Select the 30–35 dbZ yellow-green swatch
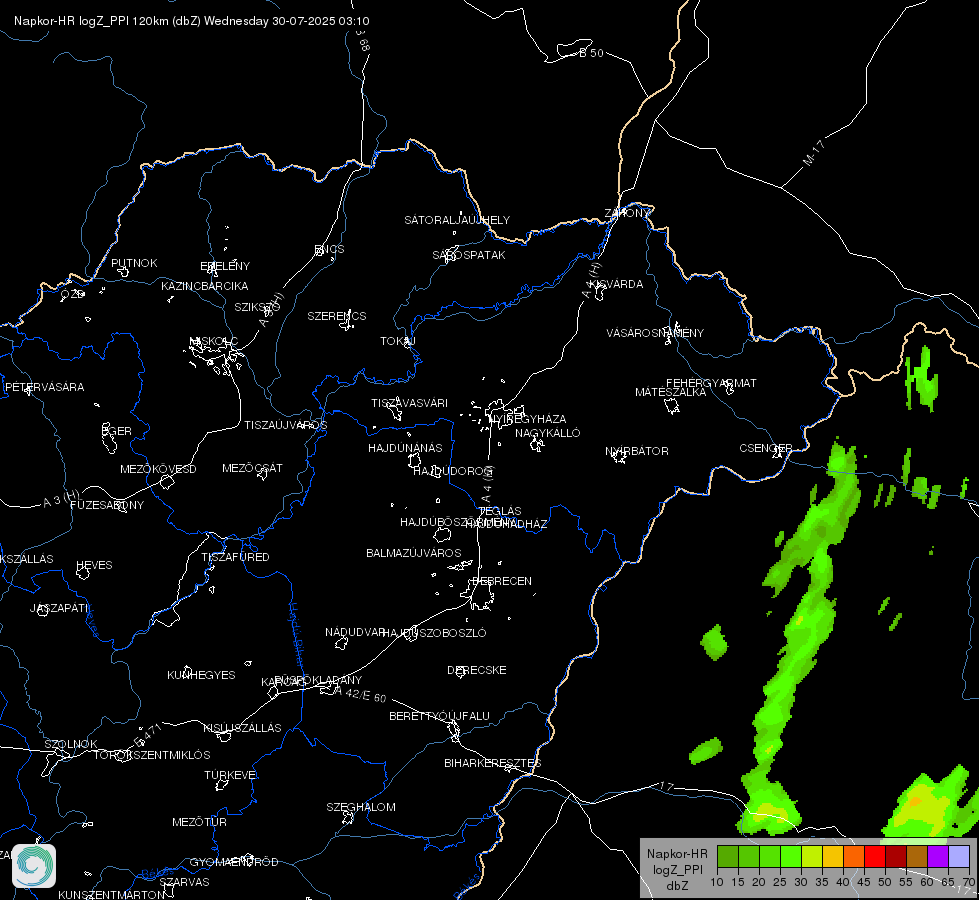The width and height of the screenshot is (979, 900). 812,856
